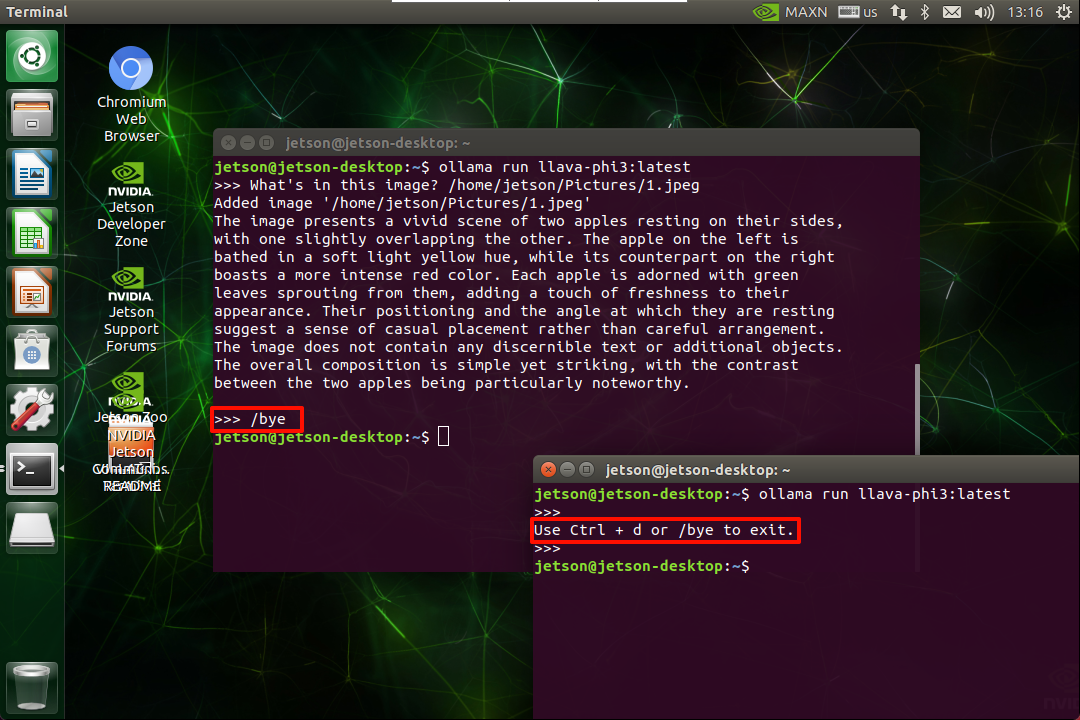Close the front terminal window
Image resolution: width=1080 pixels, height=720 pixels.
point(548,469)
